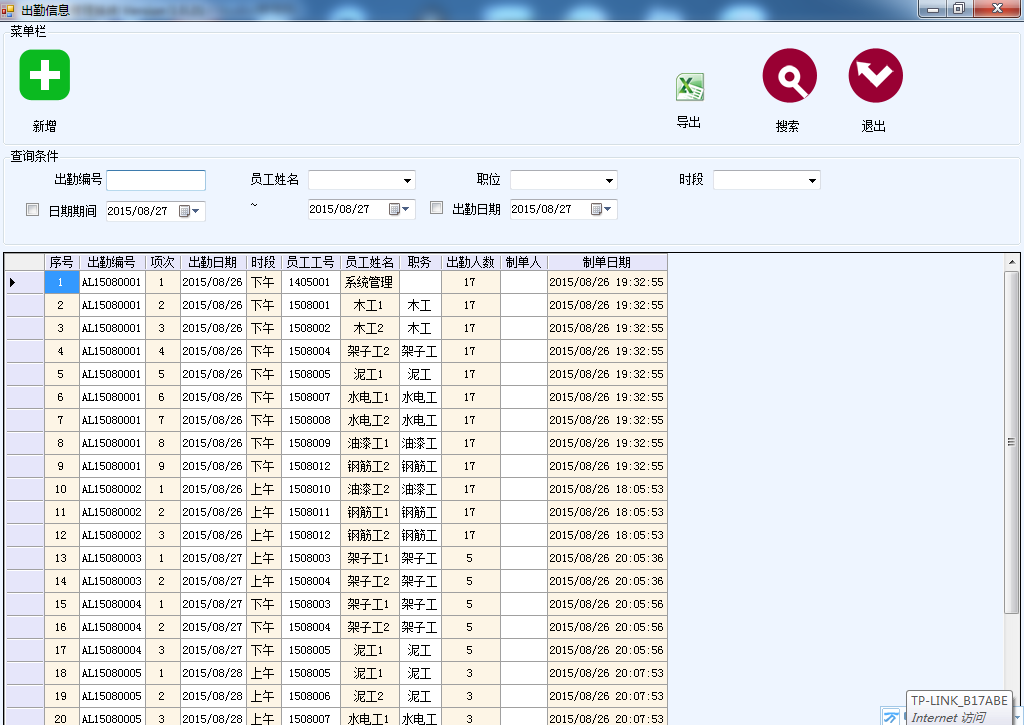Click the TP-LINK network tray popup
Image resolution: width=1024 pixels, height=725 pixels.
click(x=959, y=708)
